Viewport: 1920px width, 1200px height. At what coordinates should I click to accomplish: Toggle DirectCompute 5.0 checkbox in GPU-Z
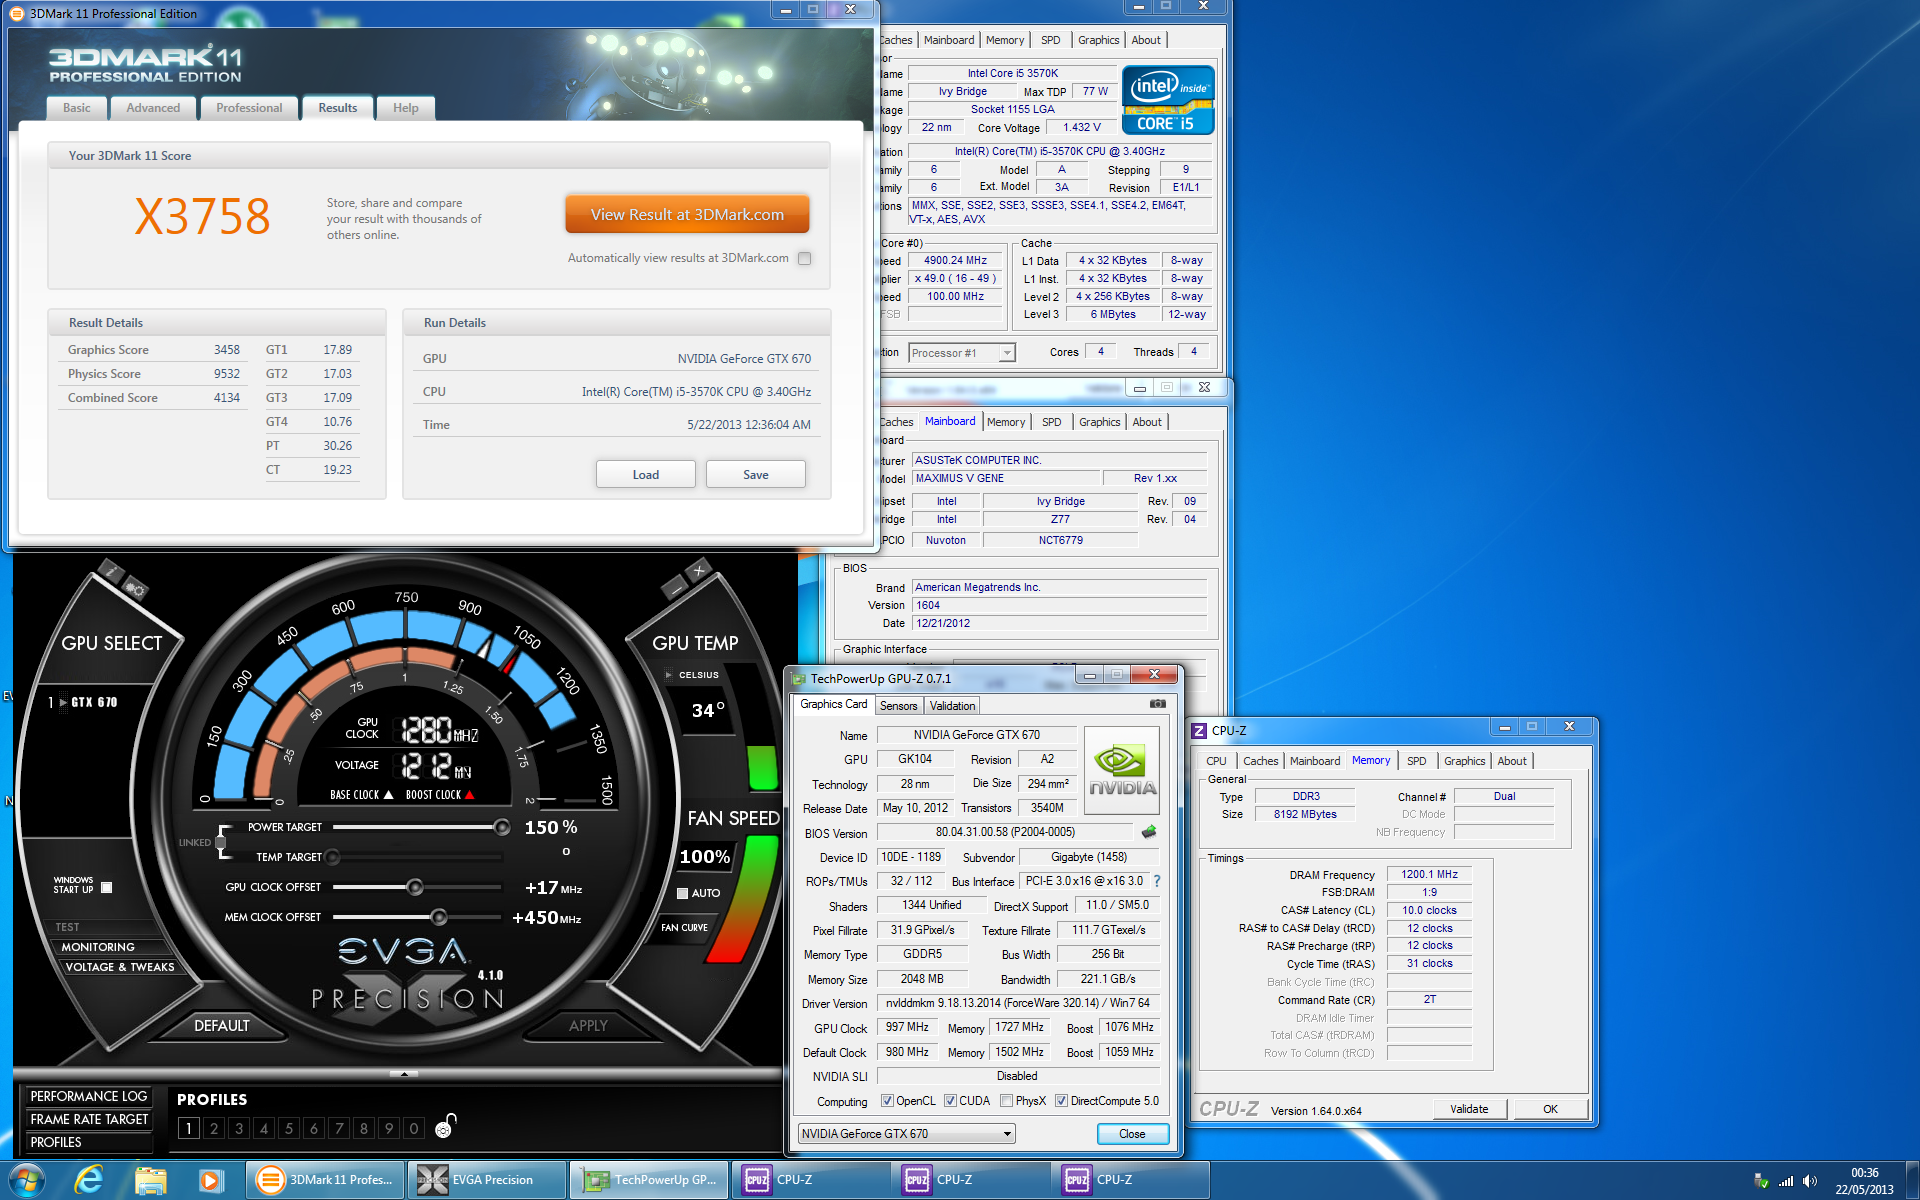1061,1101
